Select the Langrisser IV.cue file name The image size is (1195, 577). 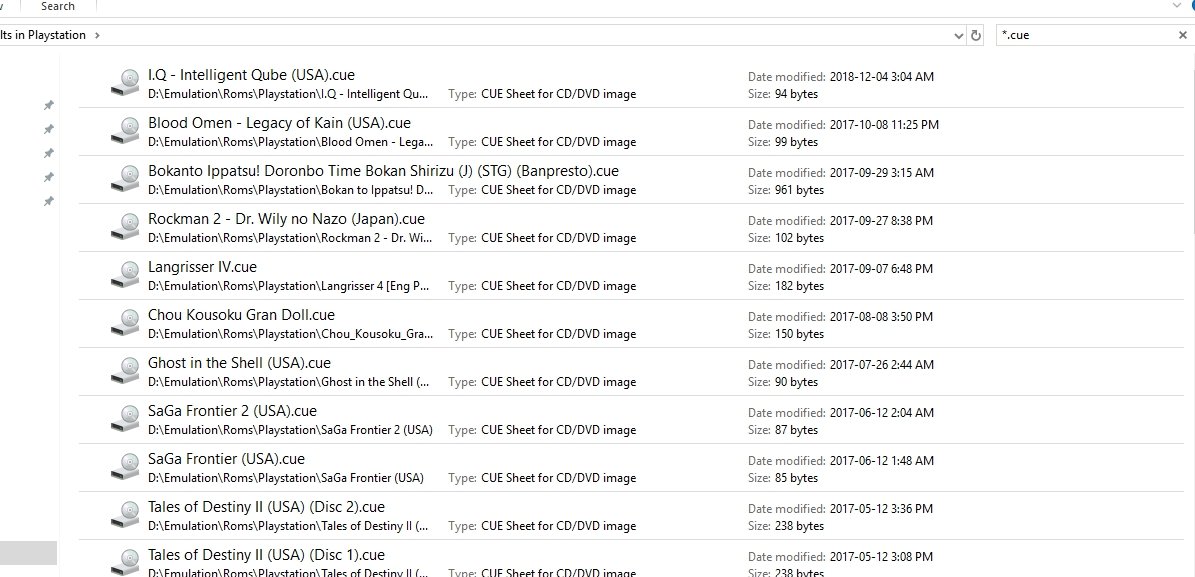[x=203, y=267]
